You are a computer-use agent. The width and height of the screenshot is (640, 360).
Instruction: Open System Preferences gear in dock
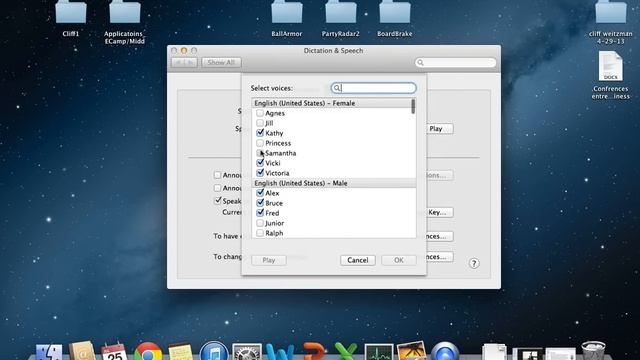[x=247, y=352]
